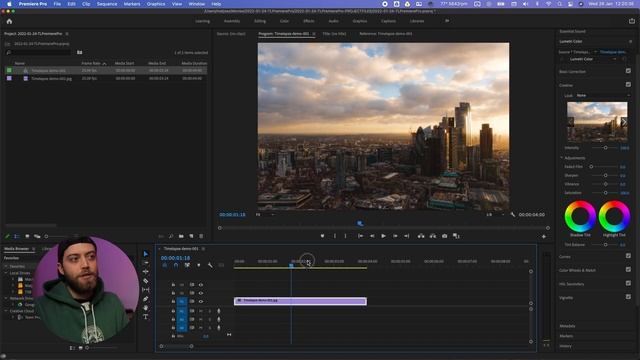This screenshot has width=640, height=360.
Task: Select the Hand tool
Action: click(146, 308)
